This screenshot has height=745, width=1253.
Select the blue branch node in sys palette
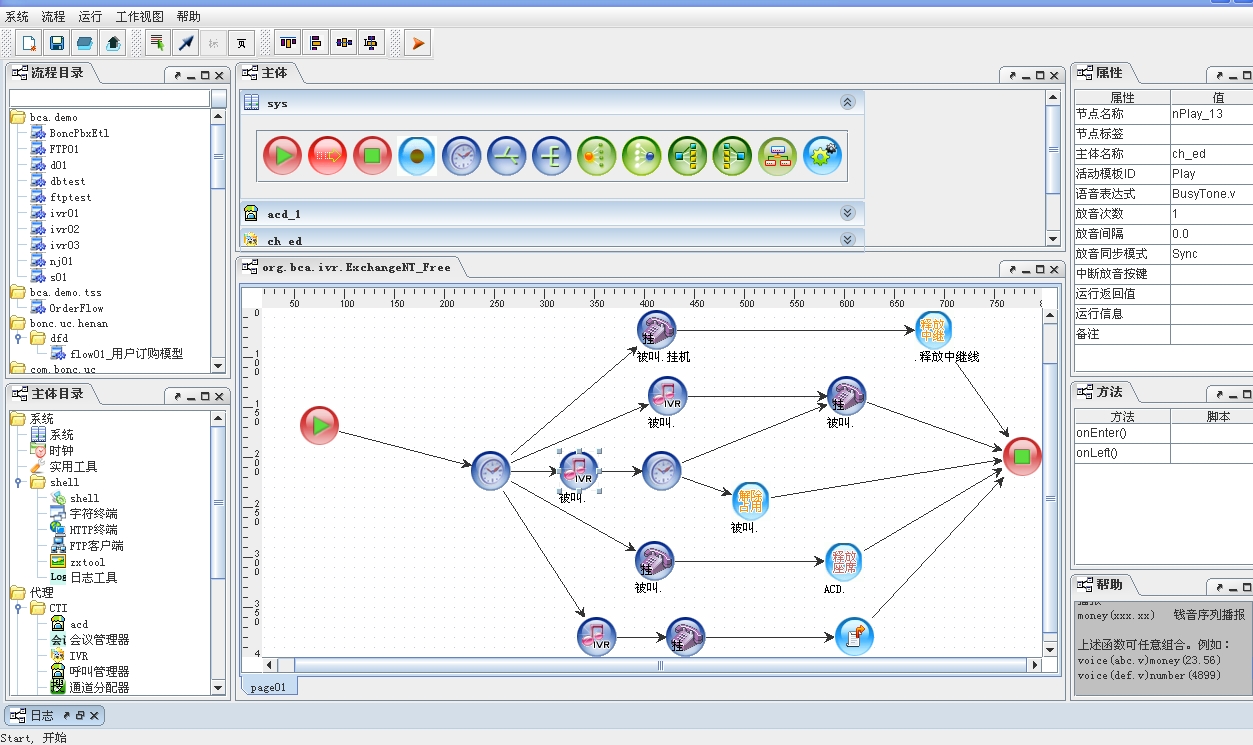[507, 156]
